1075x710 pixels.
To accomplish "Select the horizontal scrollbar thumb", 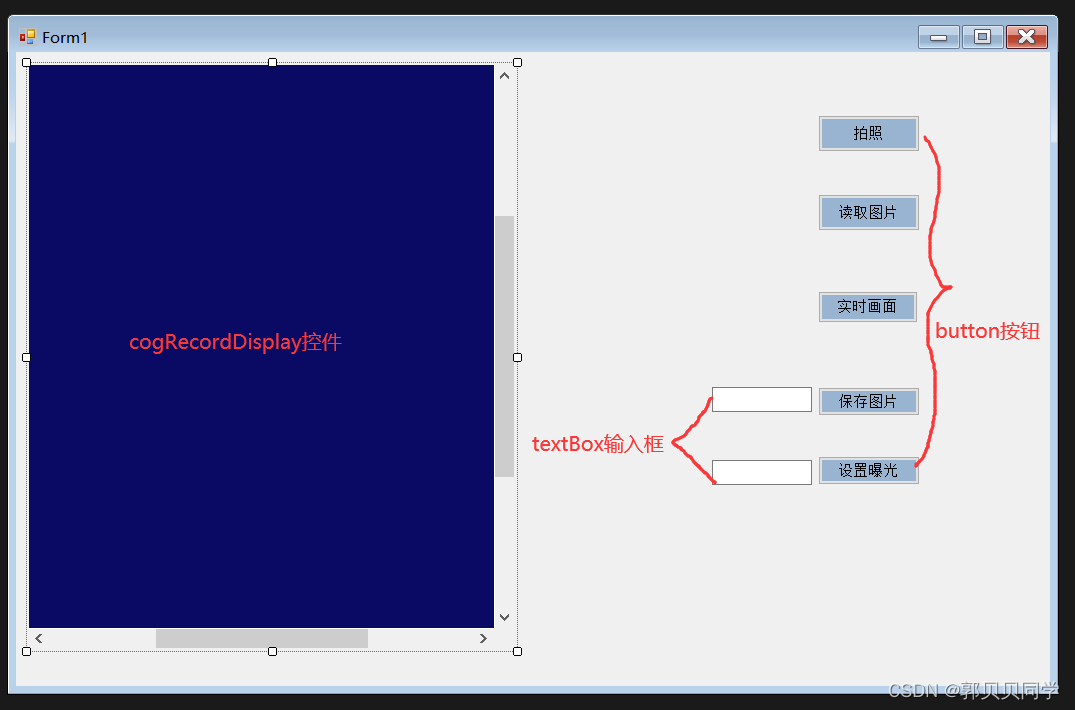I will click(x=261, y=638).
